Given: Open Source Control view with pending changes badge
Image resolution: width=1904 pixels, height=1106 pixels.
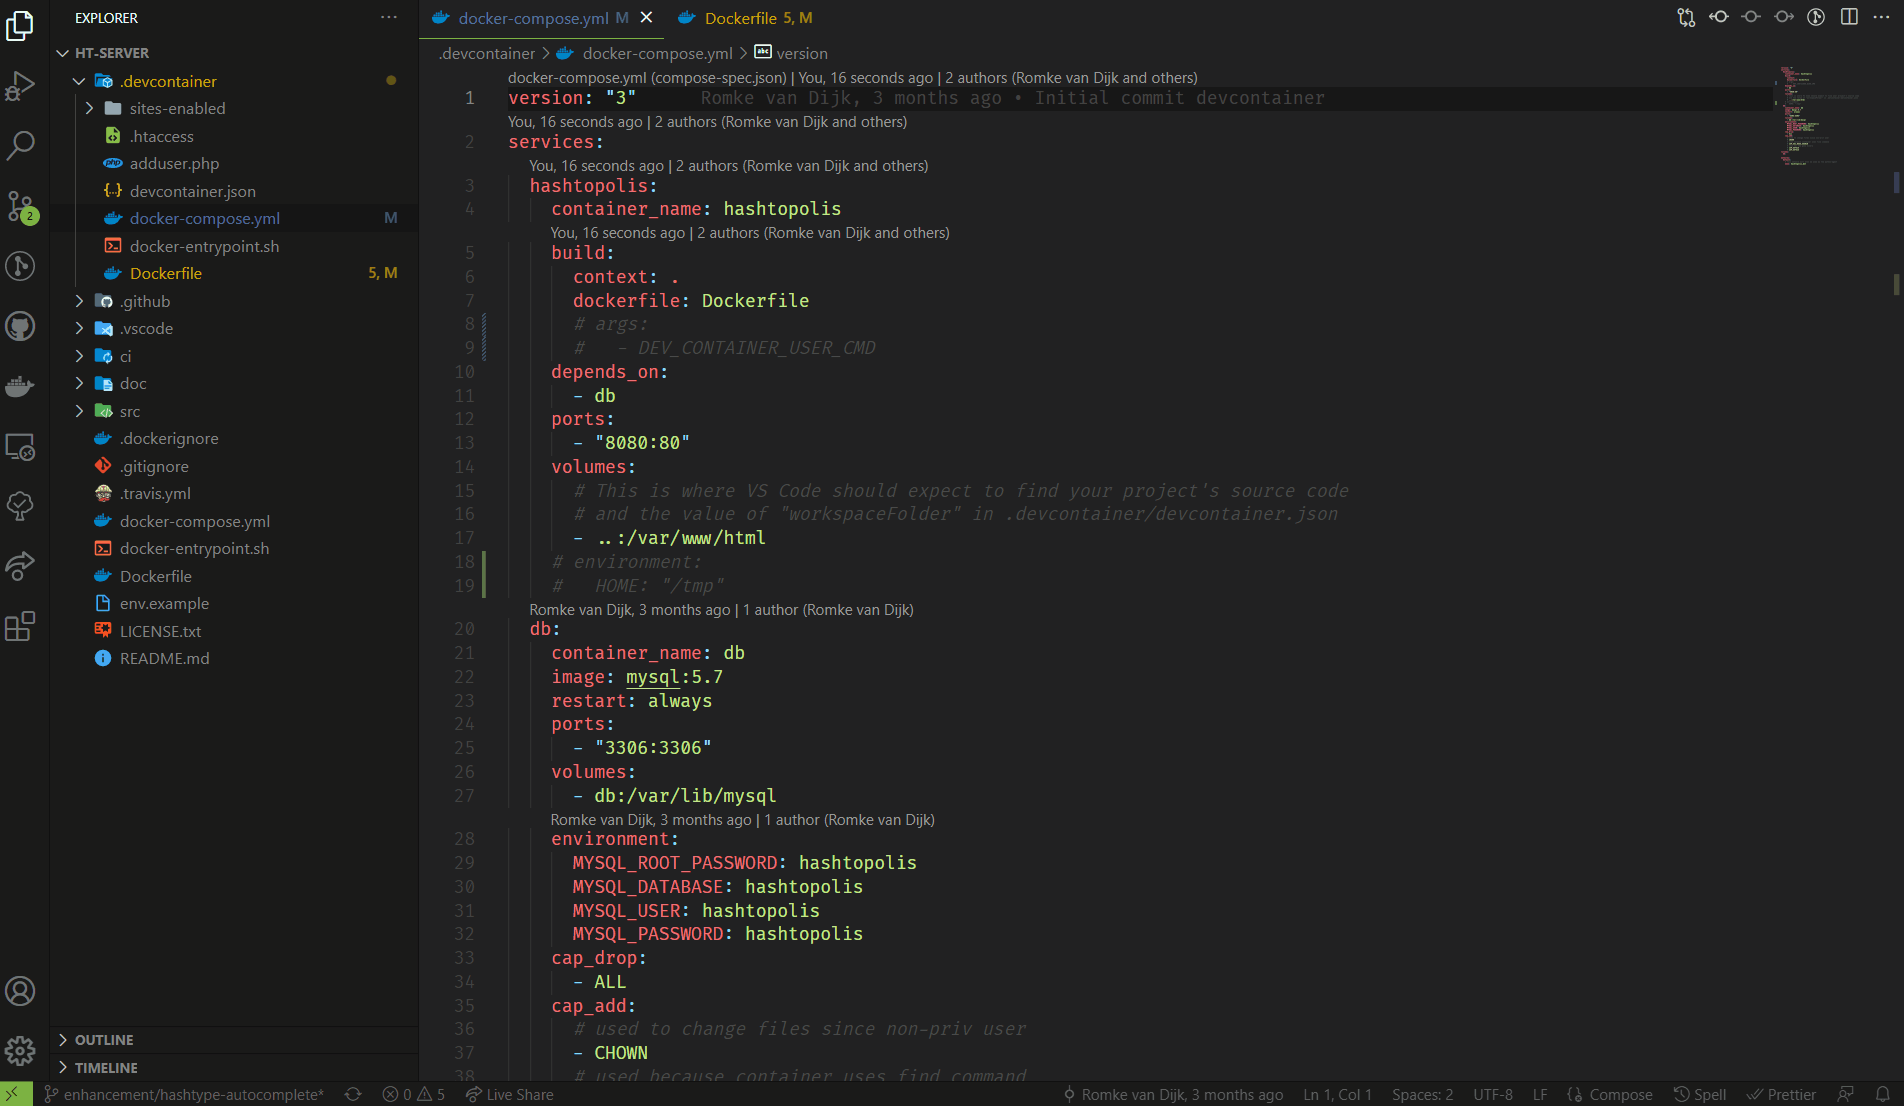Looking at the screenshot, I should pos(20,207).
